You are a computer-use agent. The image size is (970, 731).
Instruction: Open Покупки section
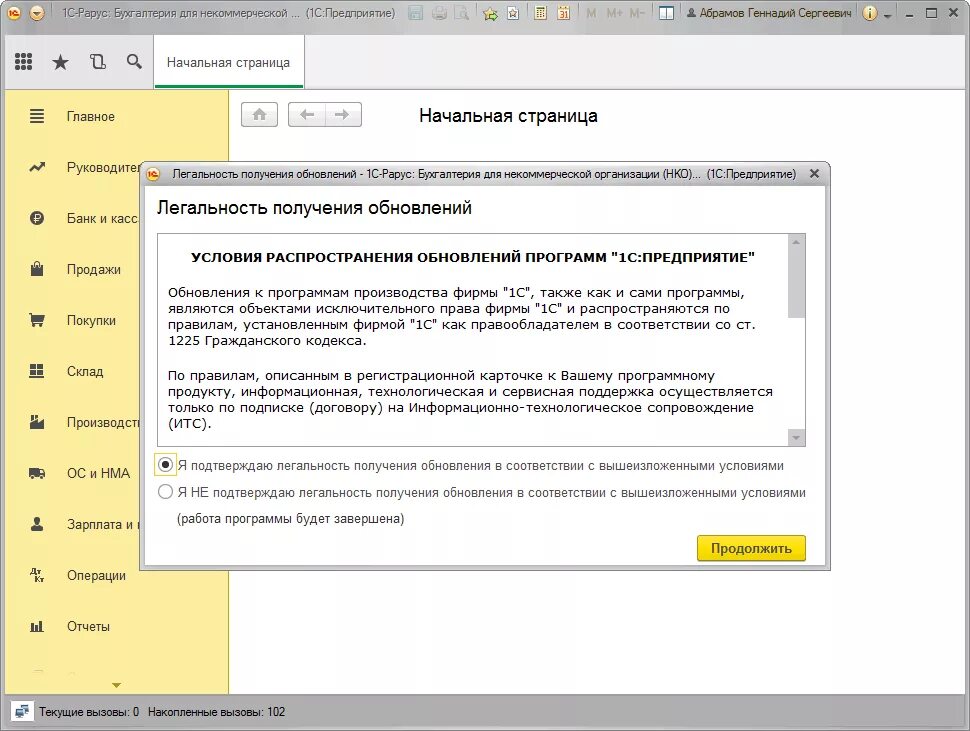pyautogui.click(x=92, y=320)
